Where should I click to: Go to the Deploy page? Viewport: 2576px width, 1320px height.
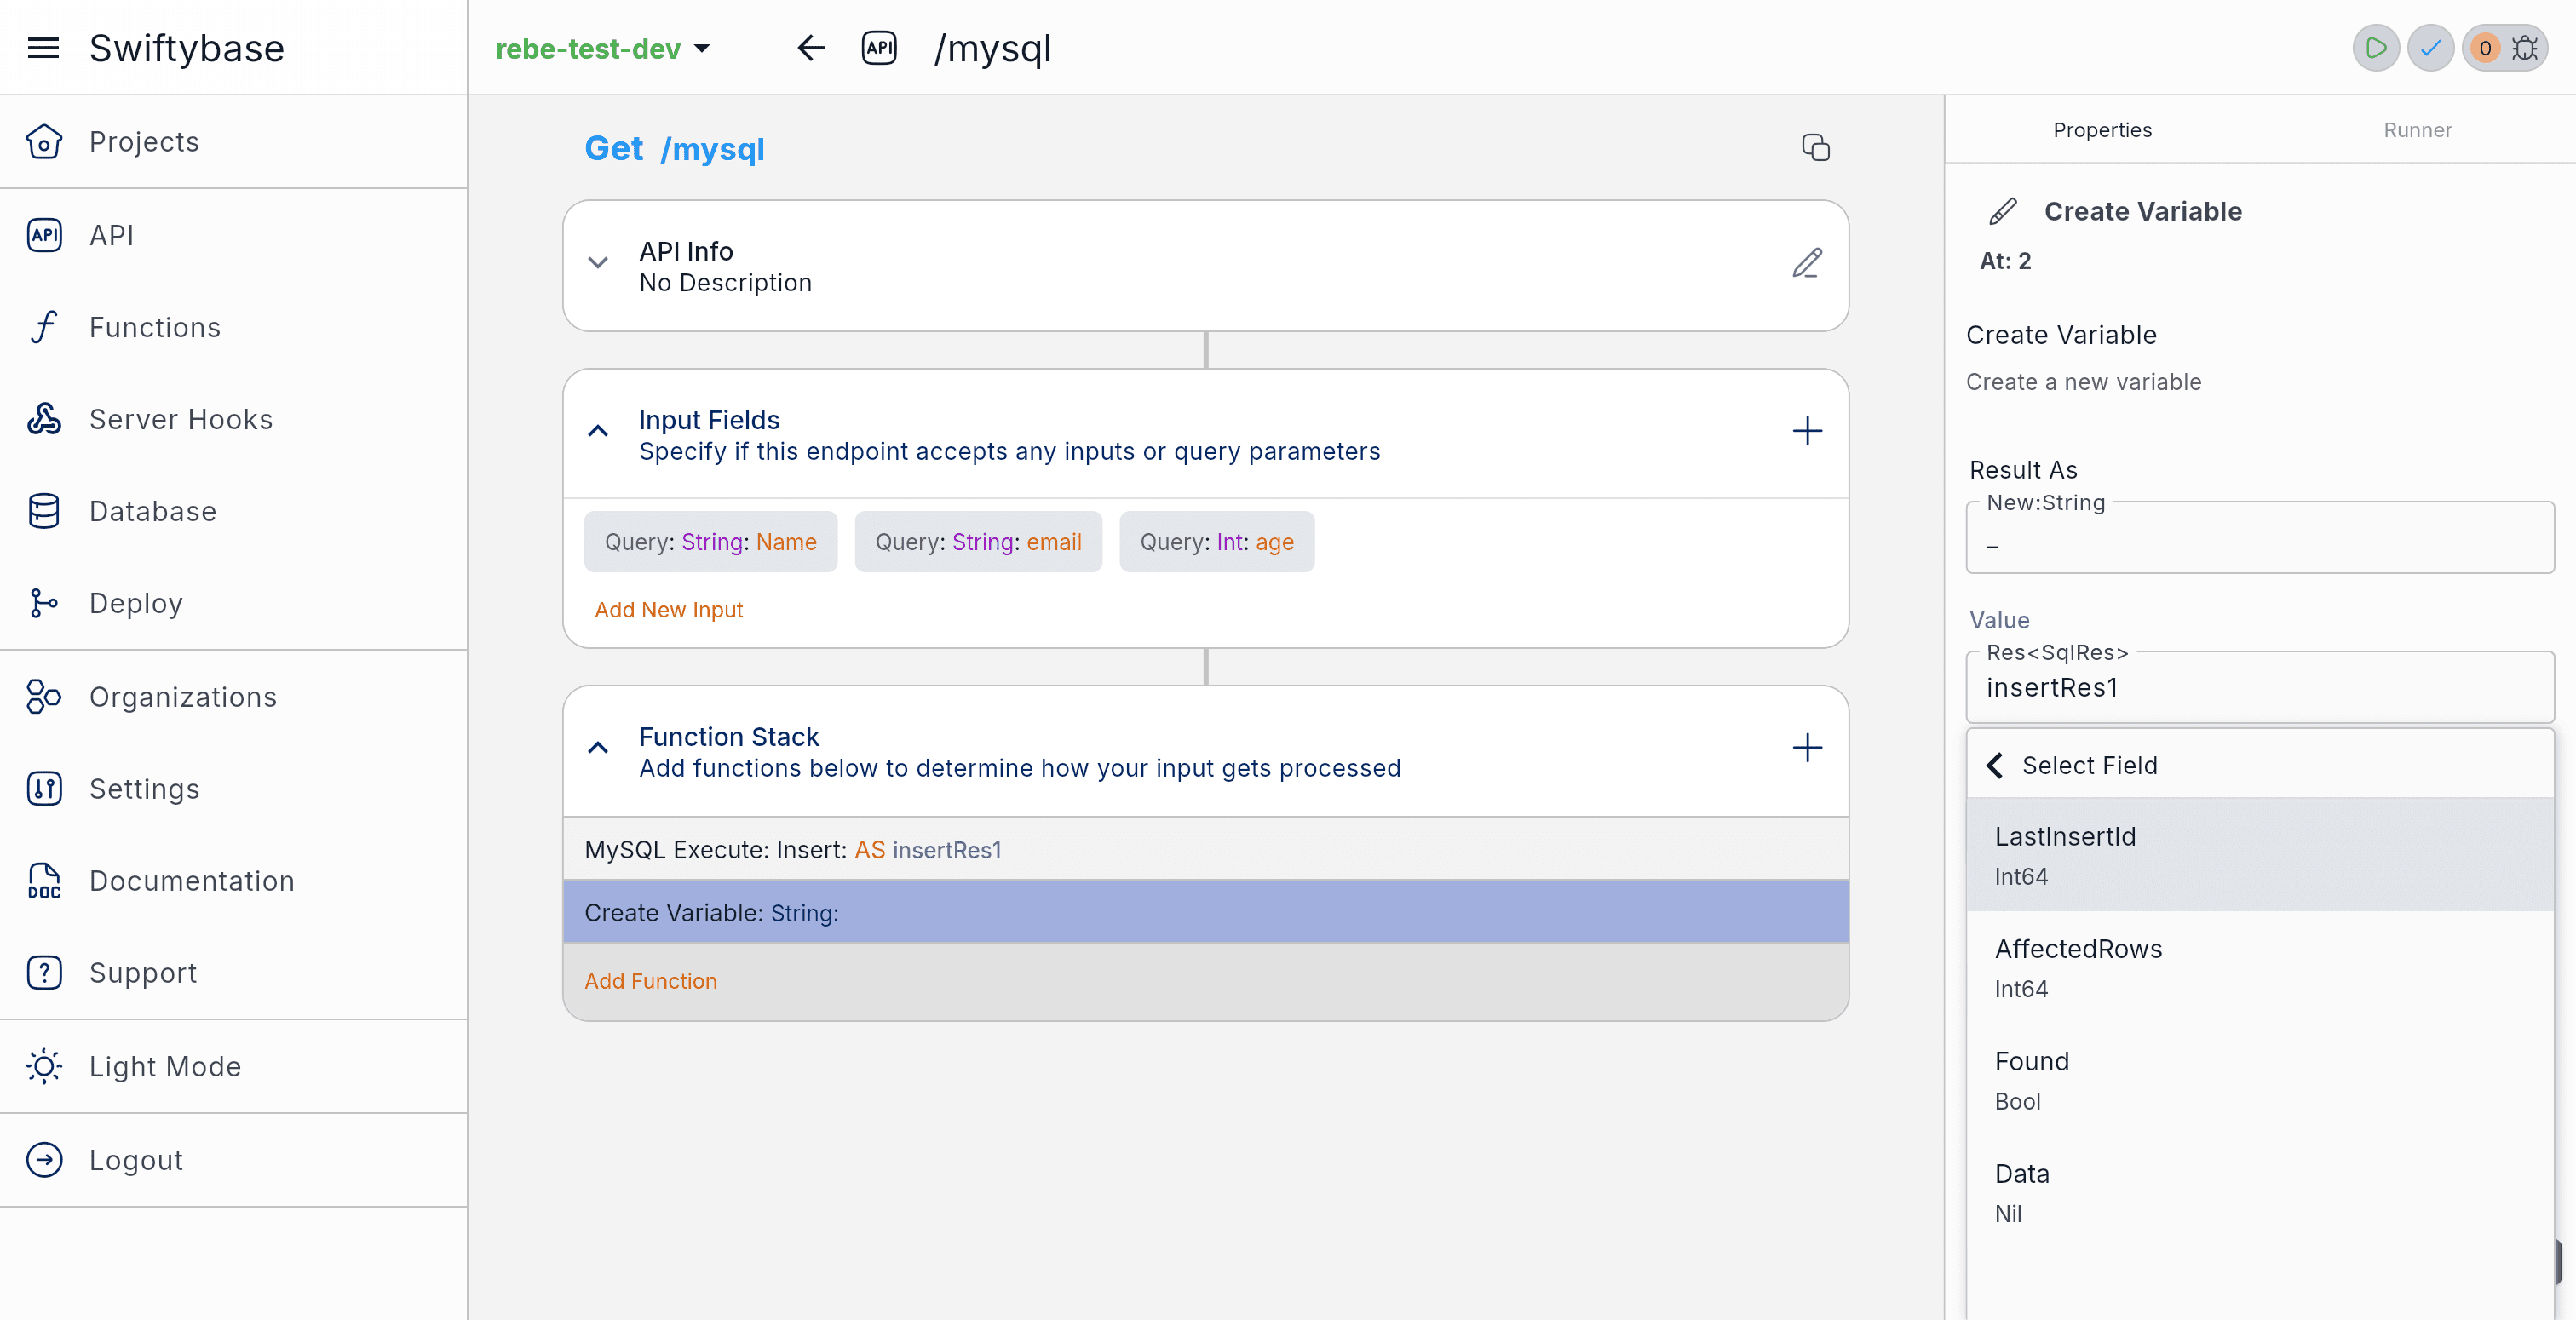[x=233, y=603]
